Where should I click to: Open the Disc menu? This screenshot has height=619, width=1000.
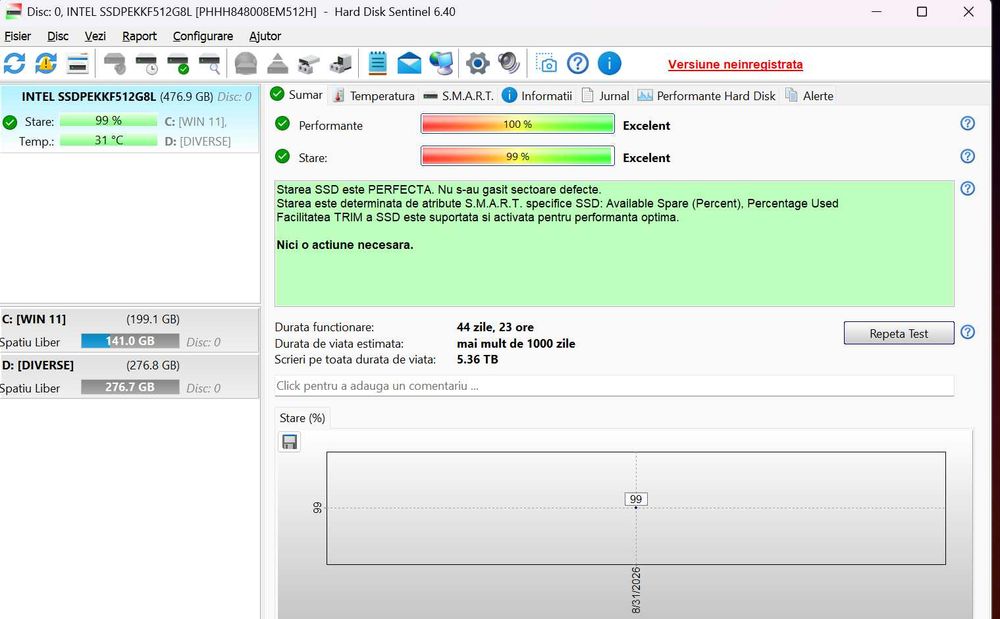point(57,36)
